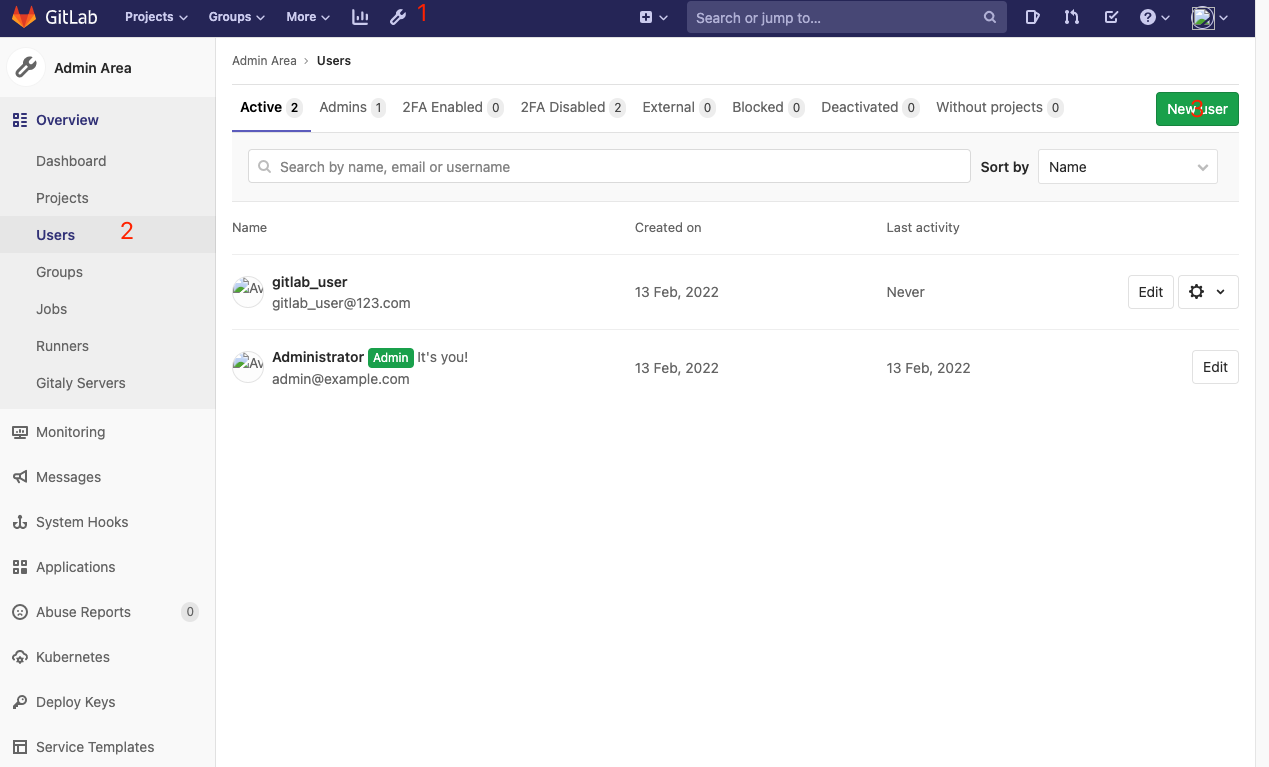Screen dimensions: 1269x767
Task: Open Admin Area via wrench icon
Action: pos(398,17)
